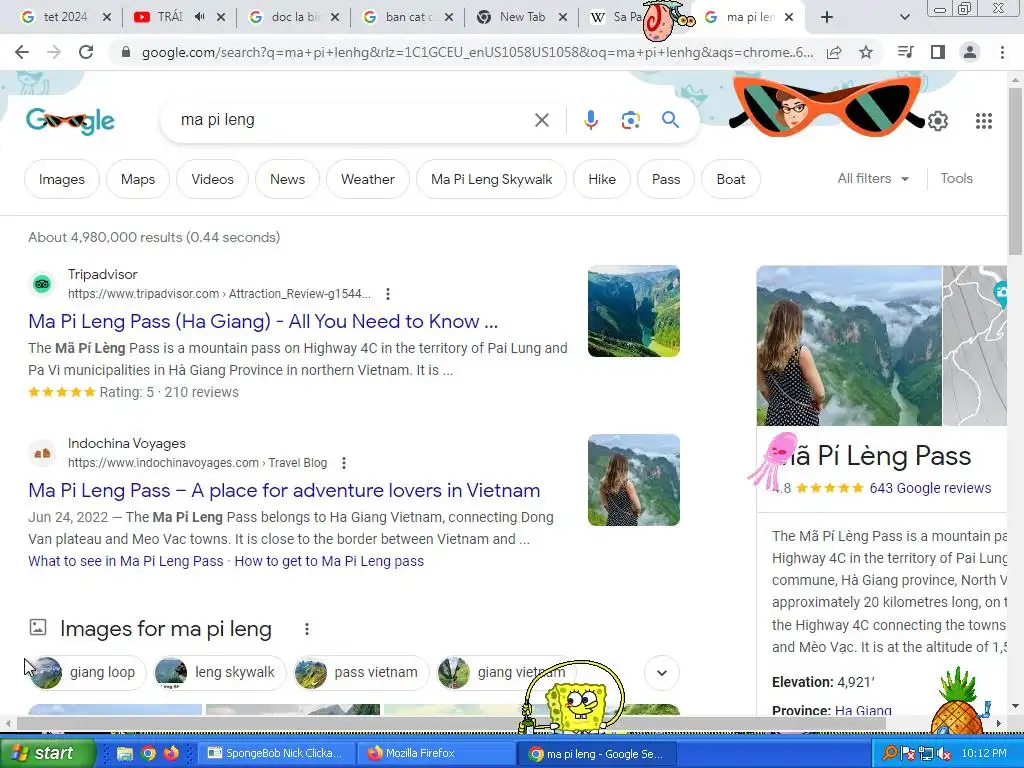Screen dimensions: 1024x768
Task: Open the Windows start menu
Action: click(x=47, y=753)
